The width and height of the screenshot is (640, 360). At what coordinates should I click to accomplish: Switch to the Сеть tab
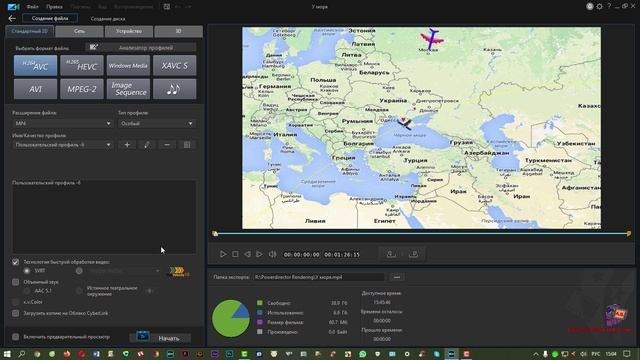pyautogui.click(x=79, y=31)
